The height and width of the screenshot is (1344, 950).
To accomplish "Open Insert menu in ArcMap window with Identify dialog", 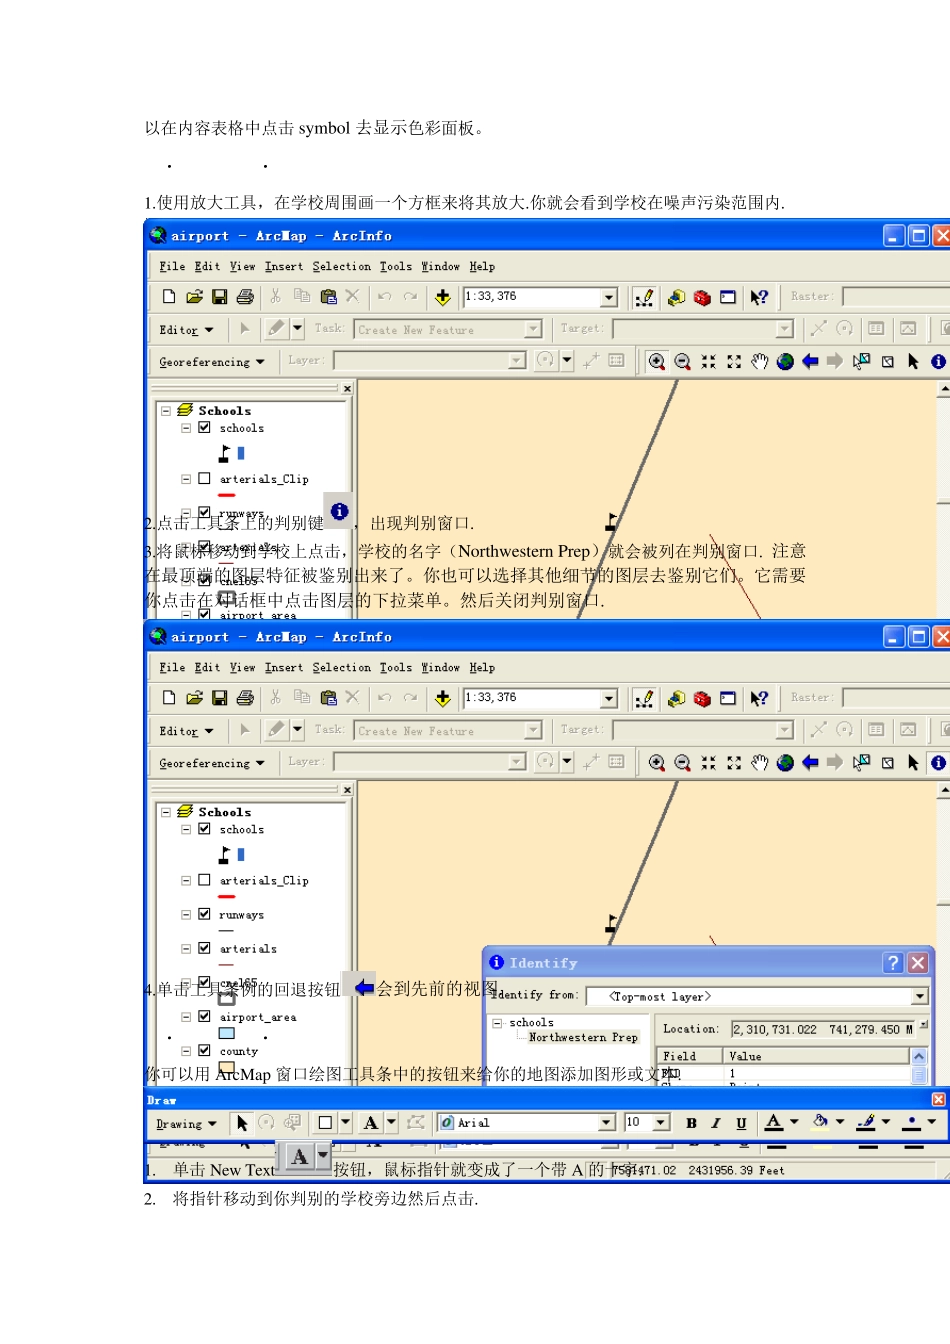I will (284, 667).
